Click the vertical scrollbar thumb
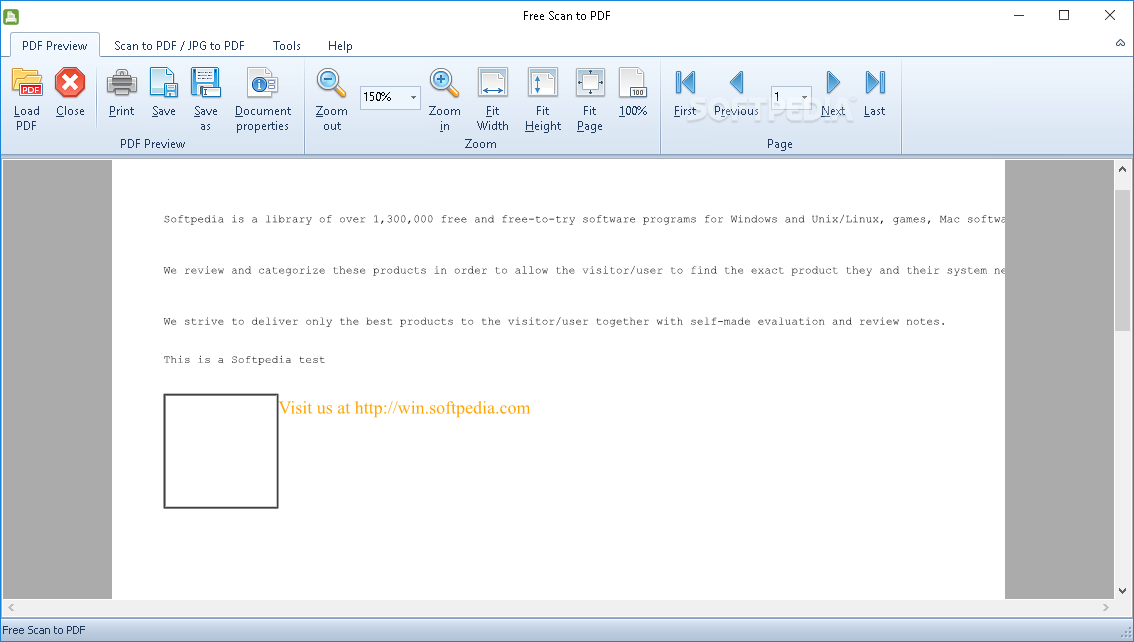The image size is (1134, 642). 1122,259
